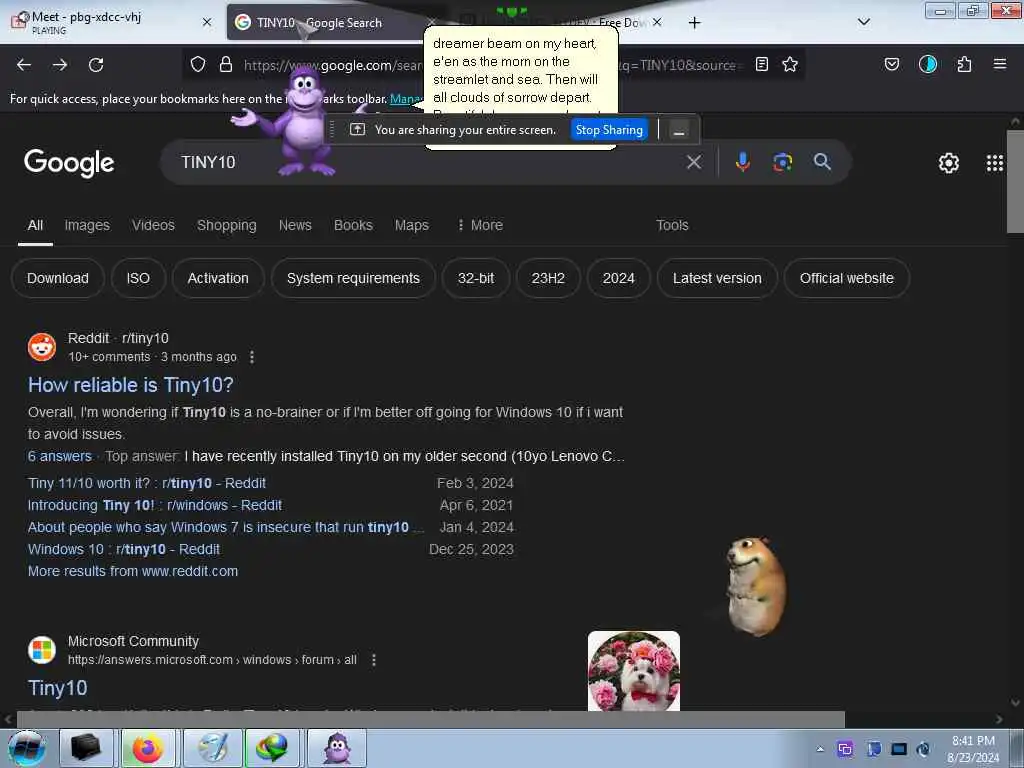This screenshot has height=768, width=1024.
Task: Submit search with magnifier icon
Action: point(822,161)
